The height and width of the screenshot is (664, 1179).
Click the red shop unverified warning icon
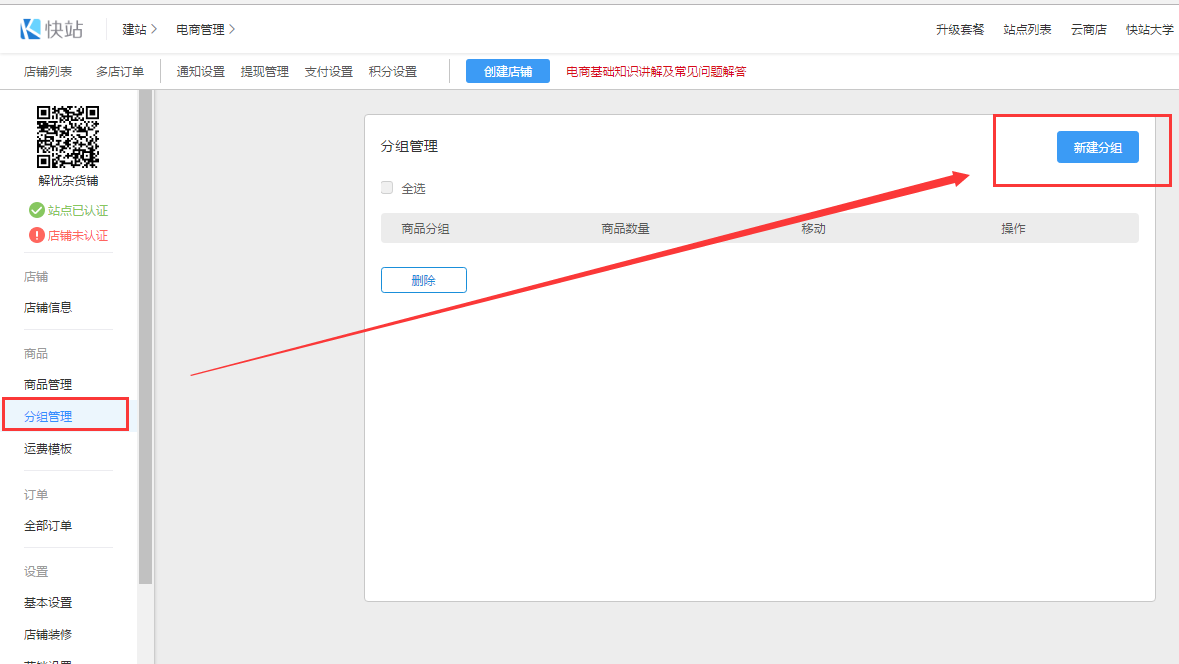click(37, 236)
